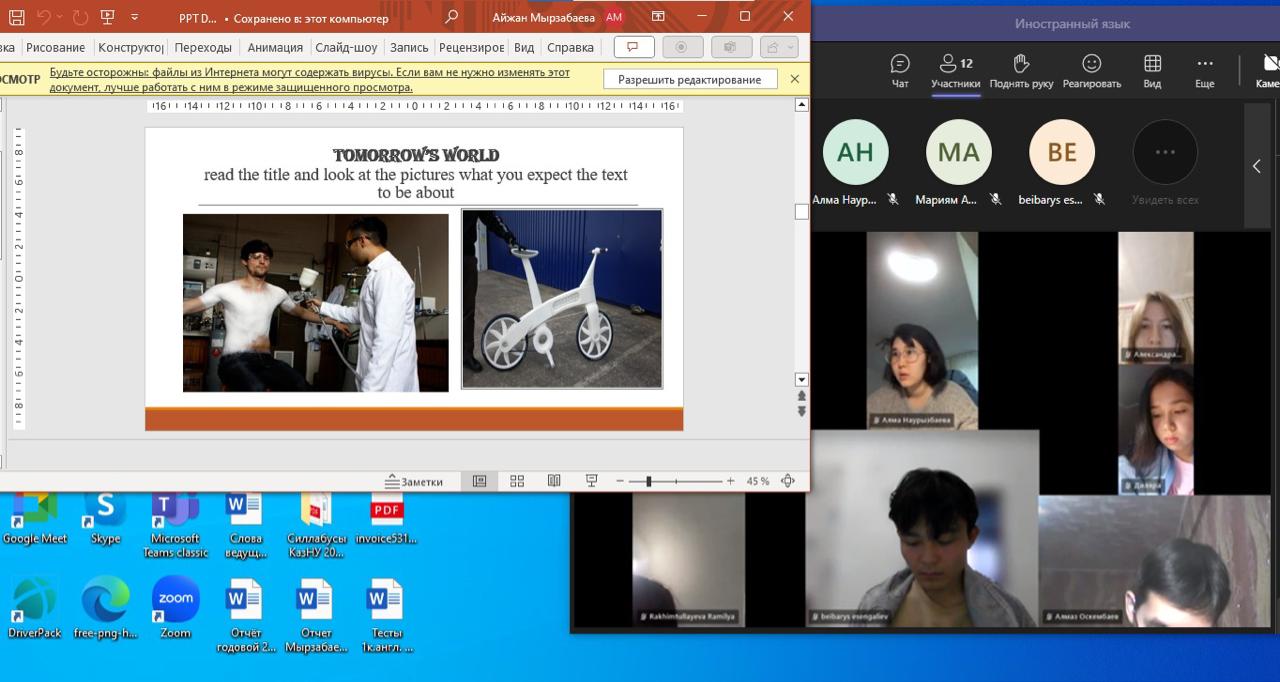Image resolution: width=1280 pixels, height=682 pixels.
Task: Click Разрешить редактирование button
Action: [x=690, y=79]
